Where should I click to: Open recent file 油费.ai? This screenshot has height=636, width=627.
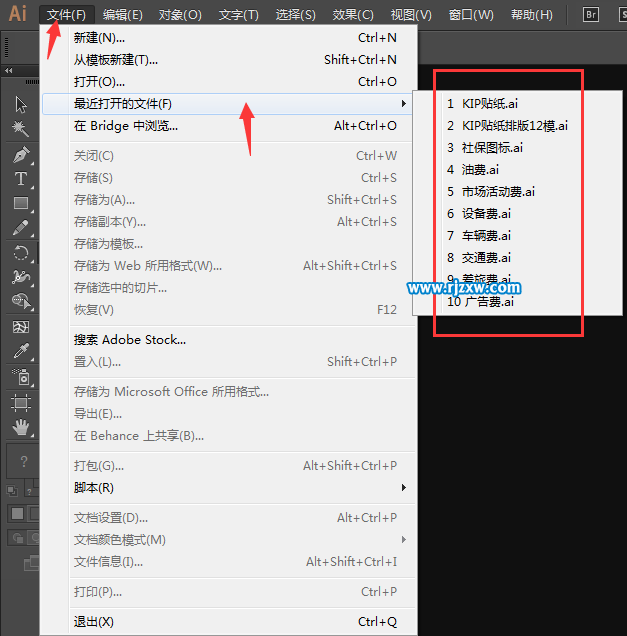517,170
